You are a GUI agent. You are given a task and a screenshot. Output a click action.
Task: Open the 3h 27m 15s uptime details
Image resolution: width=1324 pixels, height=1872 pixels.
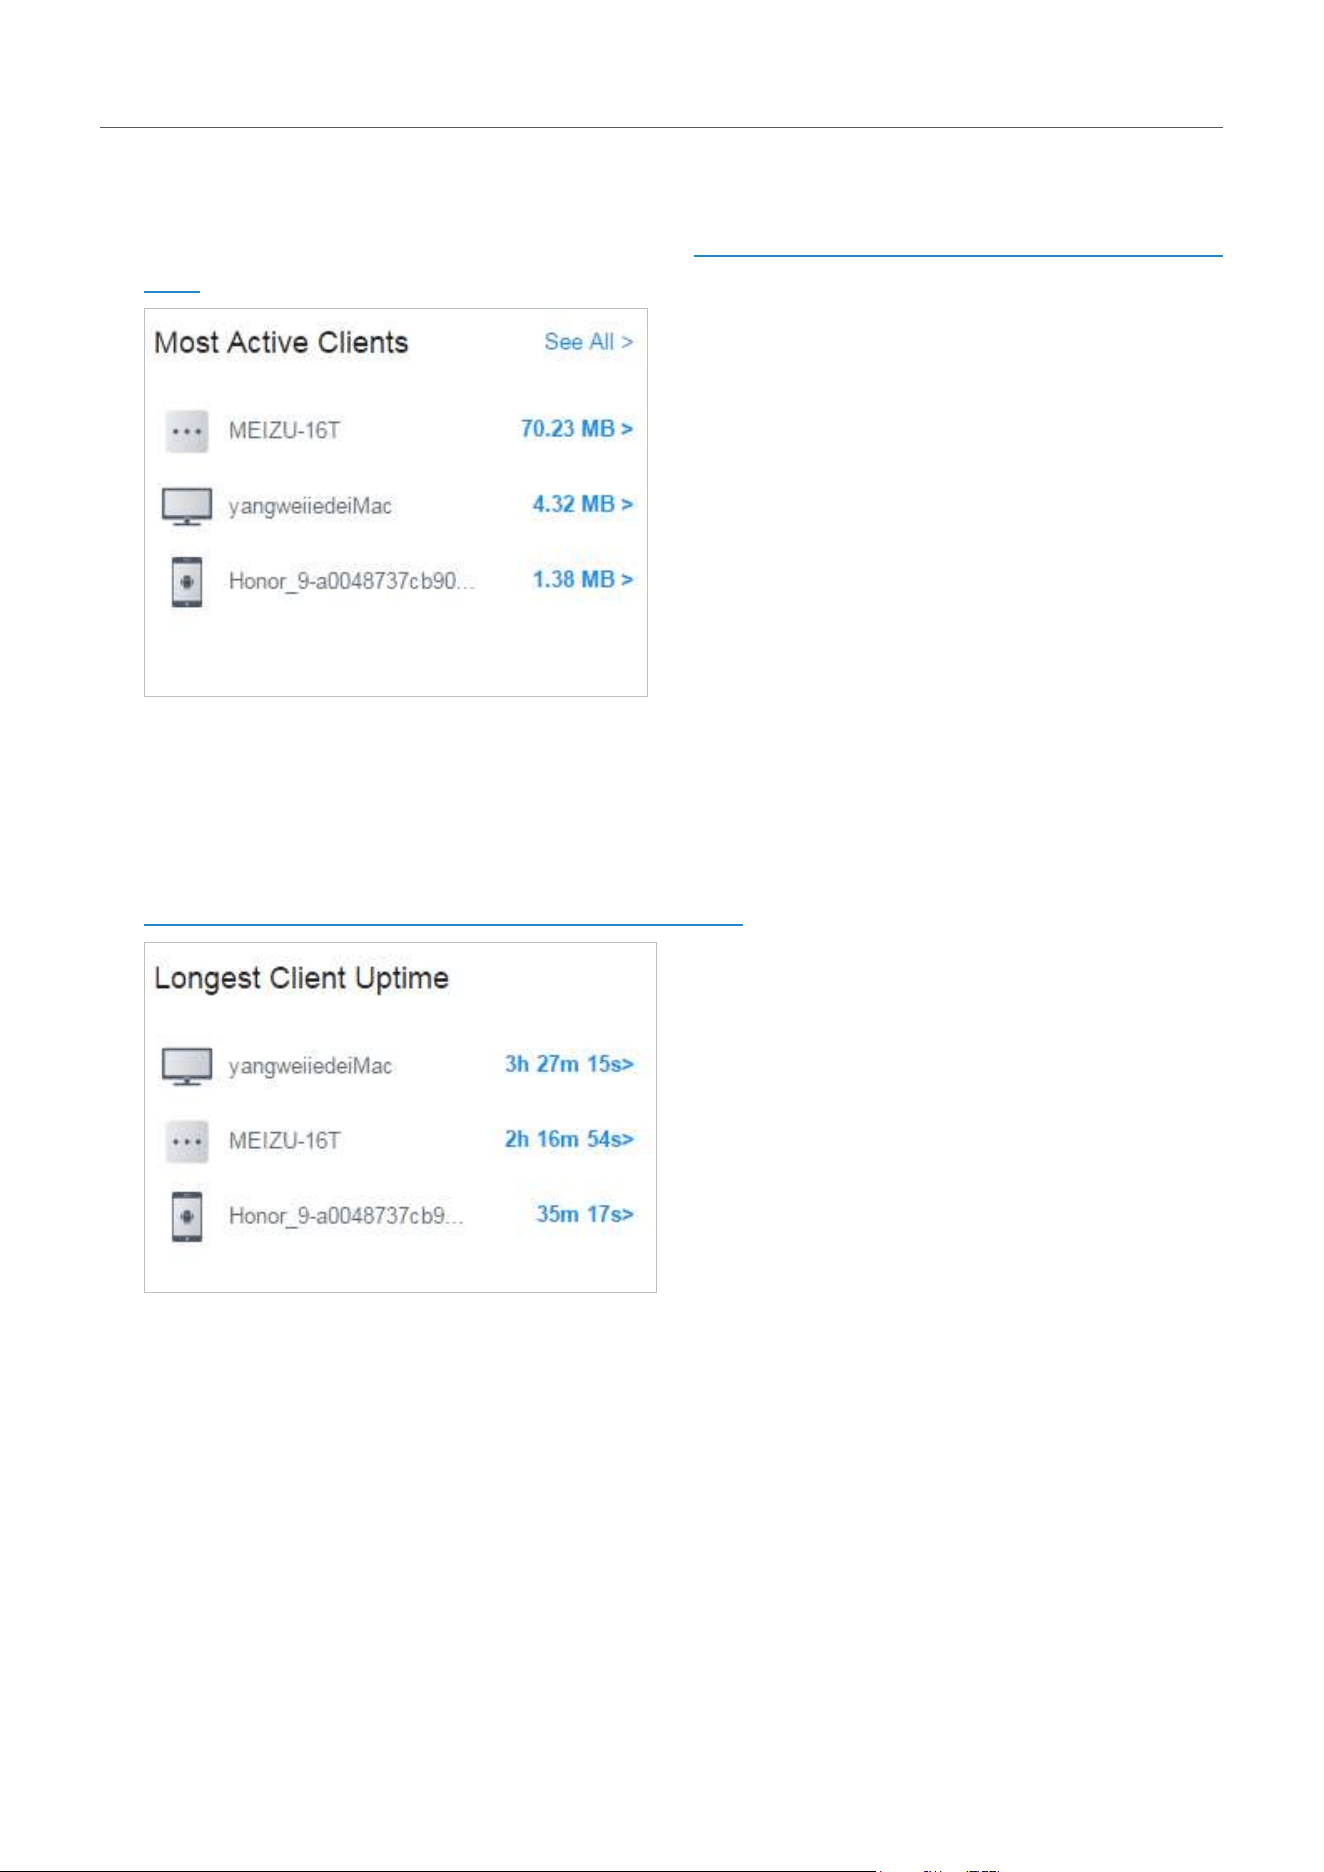pos(569,1064)
